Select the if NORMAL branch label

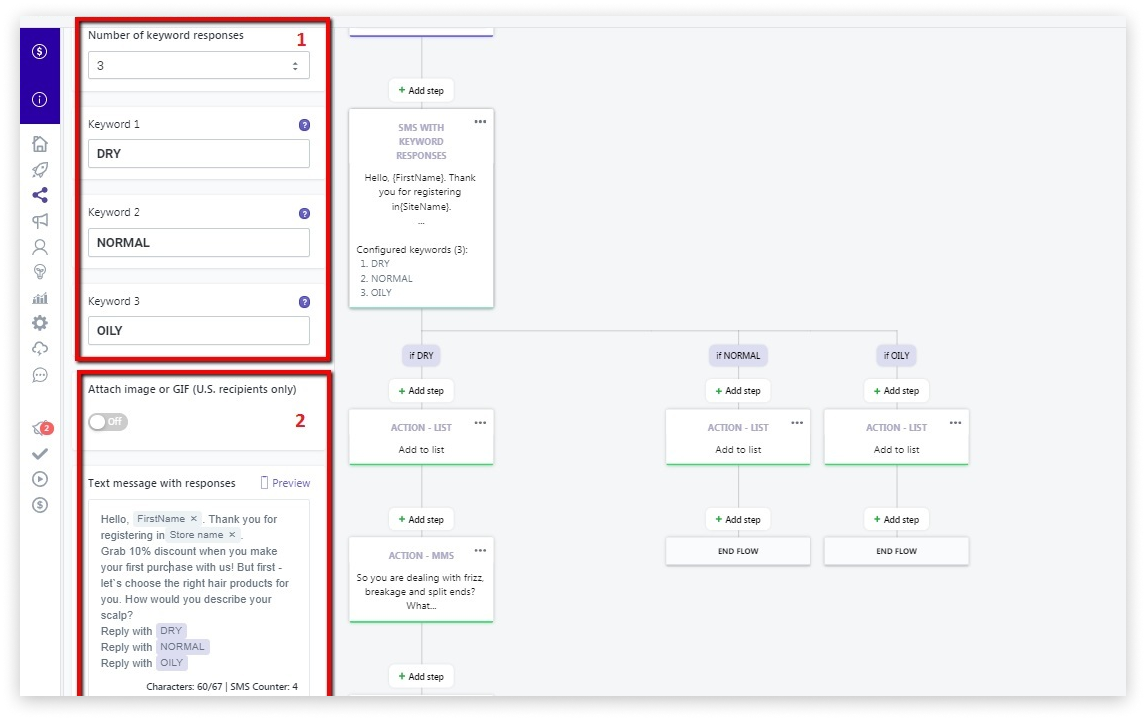coord(738,355)
